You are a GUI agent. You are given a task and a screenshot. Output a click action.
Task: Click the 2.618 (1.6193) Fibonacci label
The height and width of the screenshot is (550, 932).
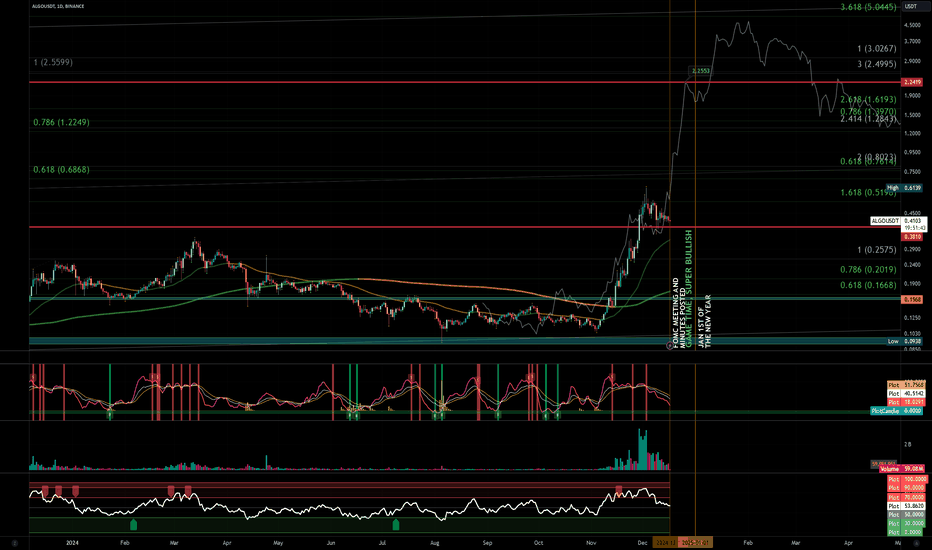coord(868,99)
